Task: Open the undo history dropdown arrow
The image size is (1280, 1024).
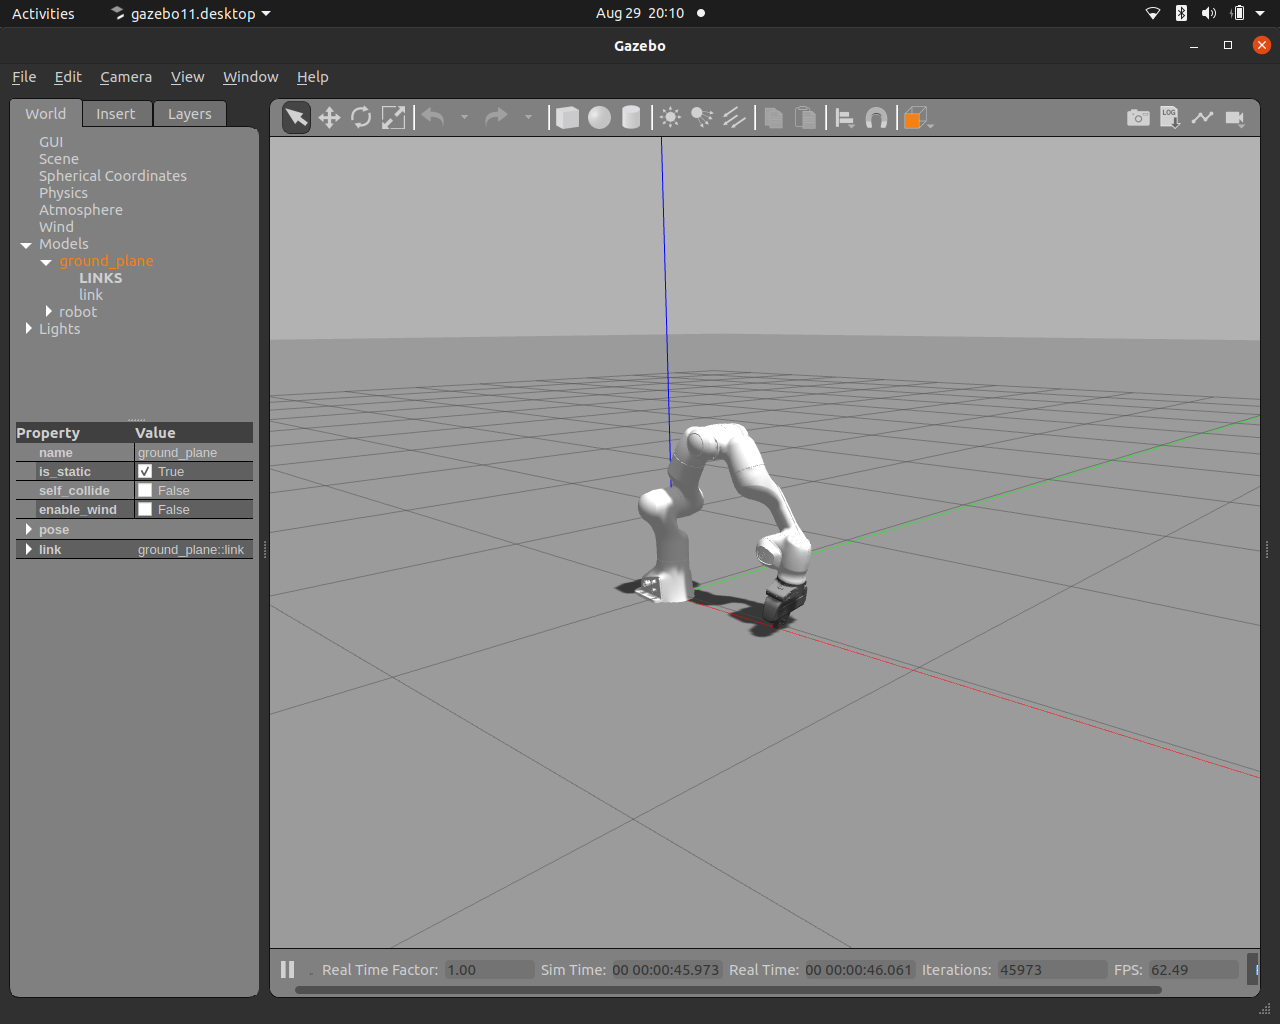Action: coord(464,118)
